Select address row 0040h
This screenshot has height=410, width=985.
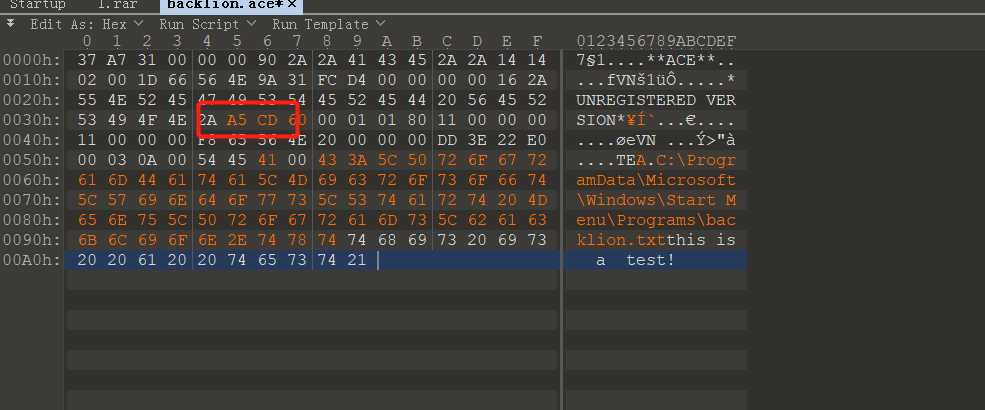pyautogui.click(x=32, y=140)
